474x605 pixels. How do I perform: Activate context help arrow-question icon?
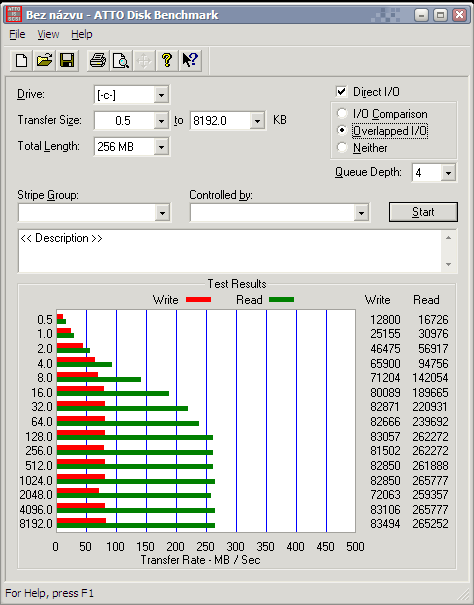coord(190,61)
